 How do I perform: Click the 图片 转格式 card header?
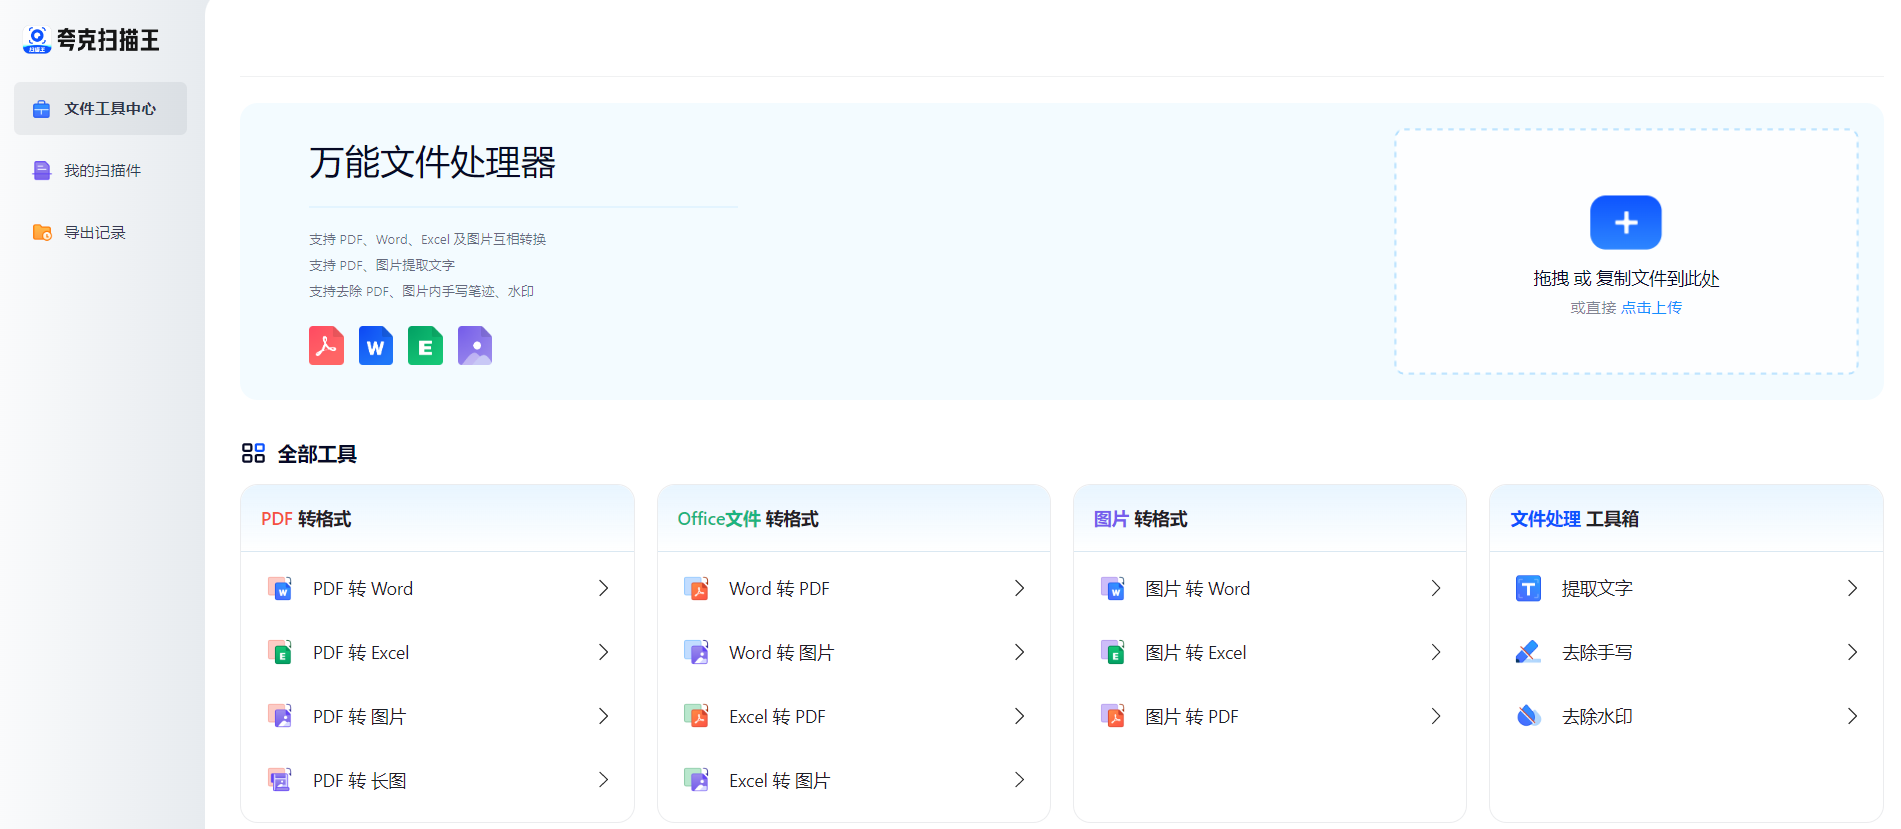pyautogui.click(x=1270, y=518)
